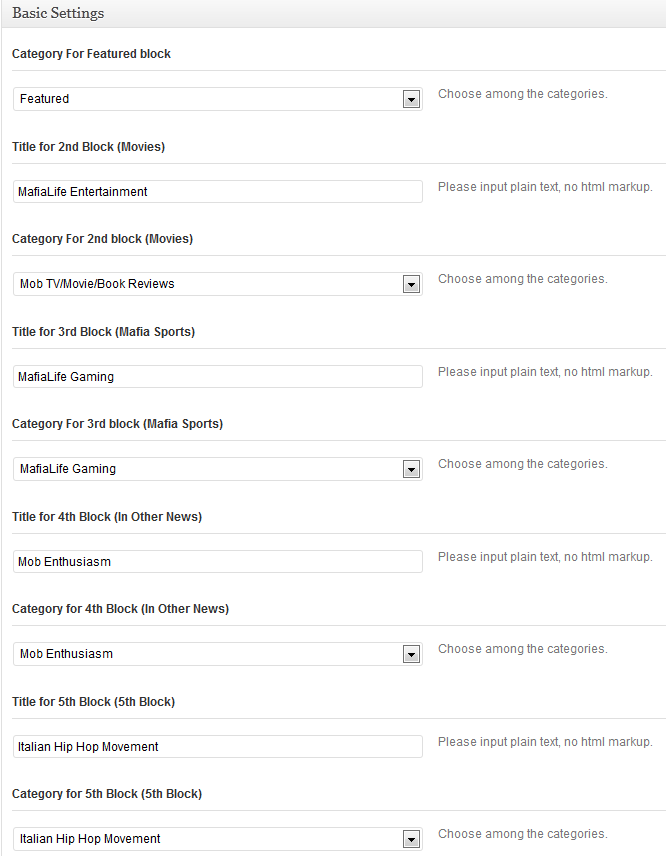The image size is (666, 856).
Task: Click the arrow on the 5th Block dropdown
Action: point(411,840)
